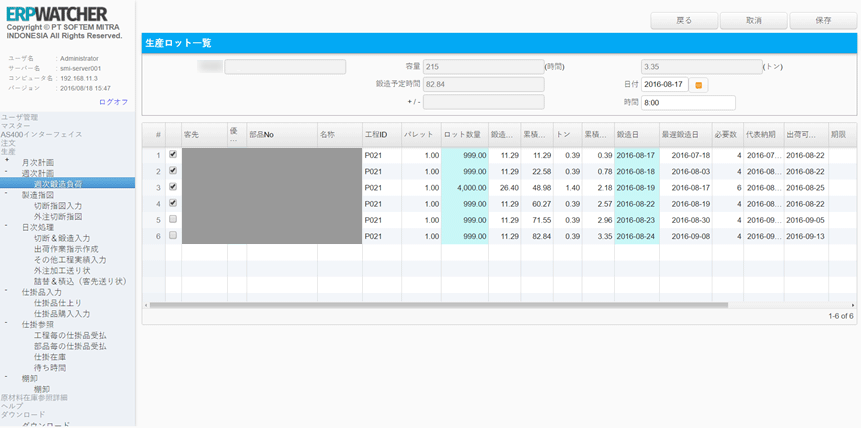Viewport: 861px width, 428px height.
Task: Open the AS400インターフェイス menu
Action: [x=42, y=134]
